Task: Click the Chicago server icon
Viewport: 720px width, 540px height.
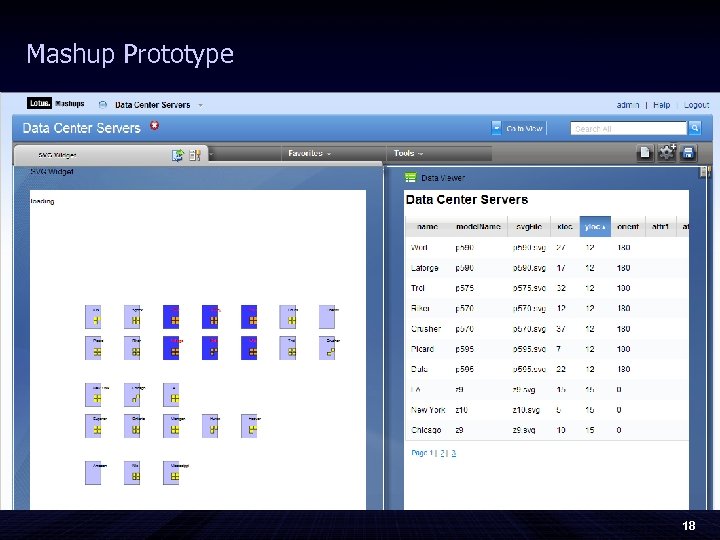Action: tap(132, 394)
